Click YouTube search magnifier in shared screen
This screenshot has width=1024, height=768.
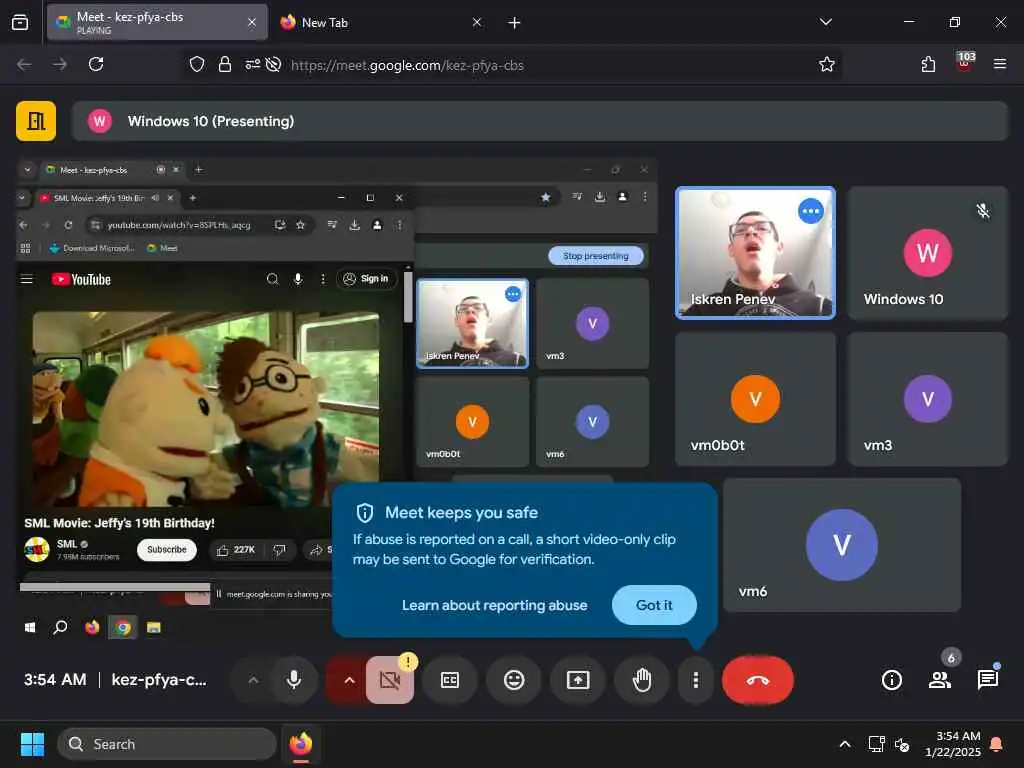pyautogui.click(x=272, y=279)
